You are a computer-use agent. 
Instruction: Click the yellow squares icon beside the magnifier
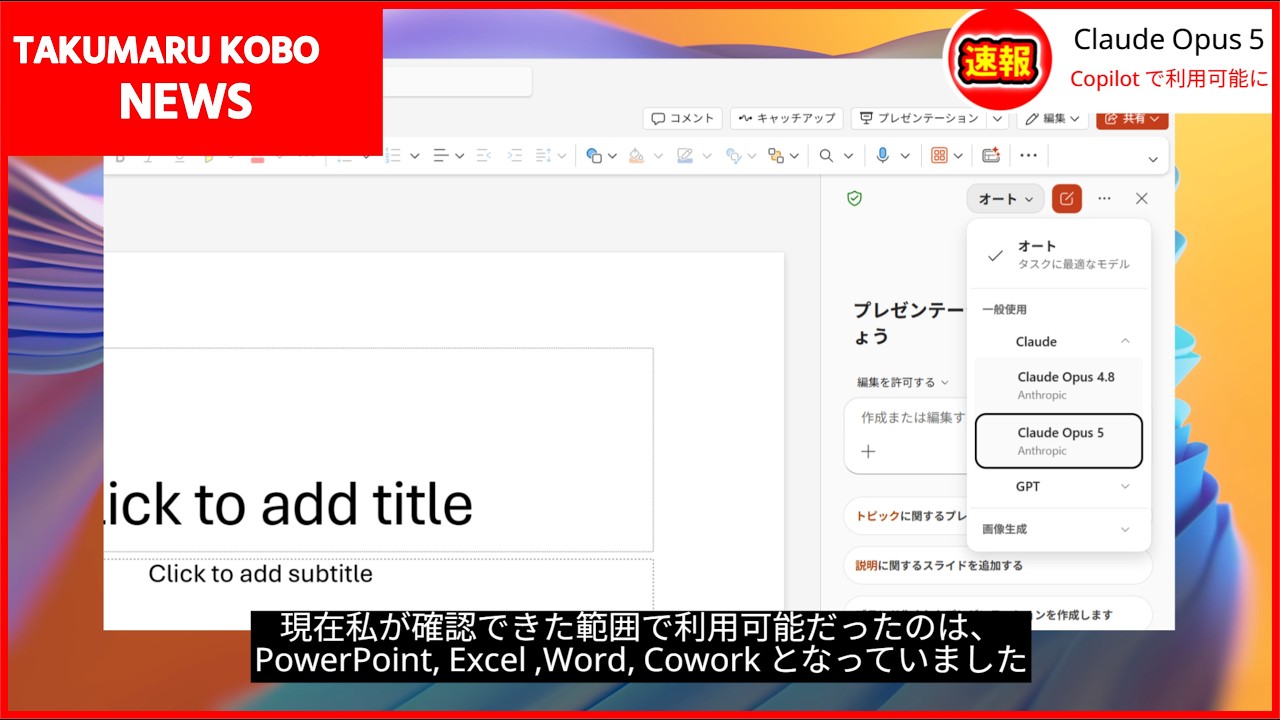[x=776, y=155]
